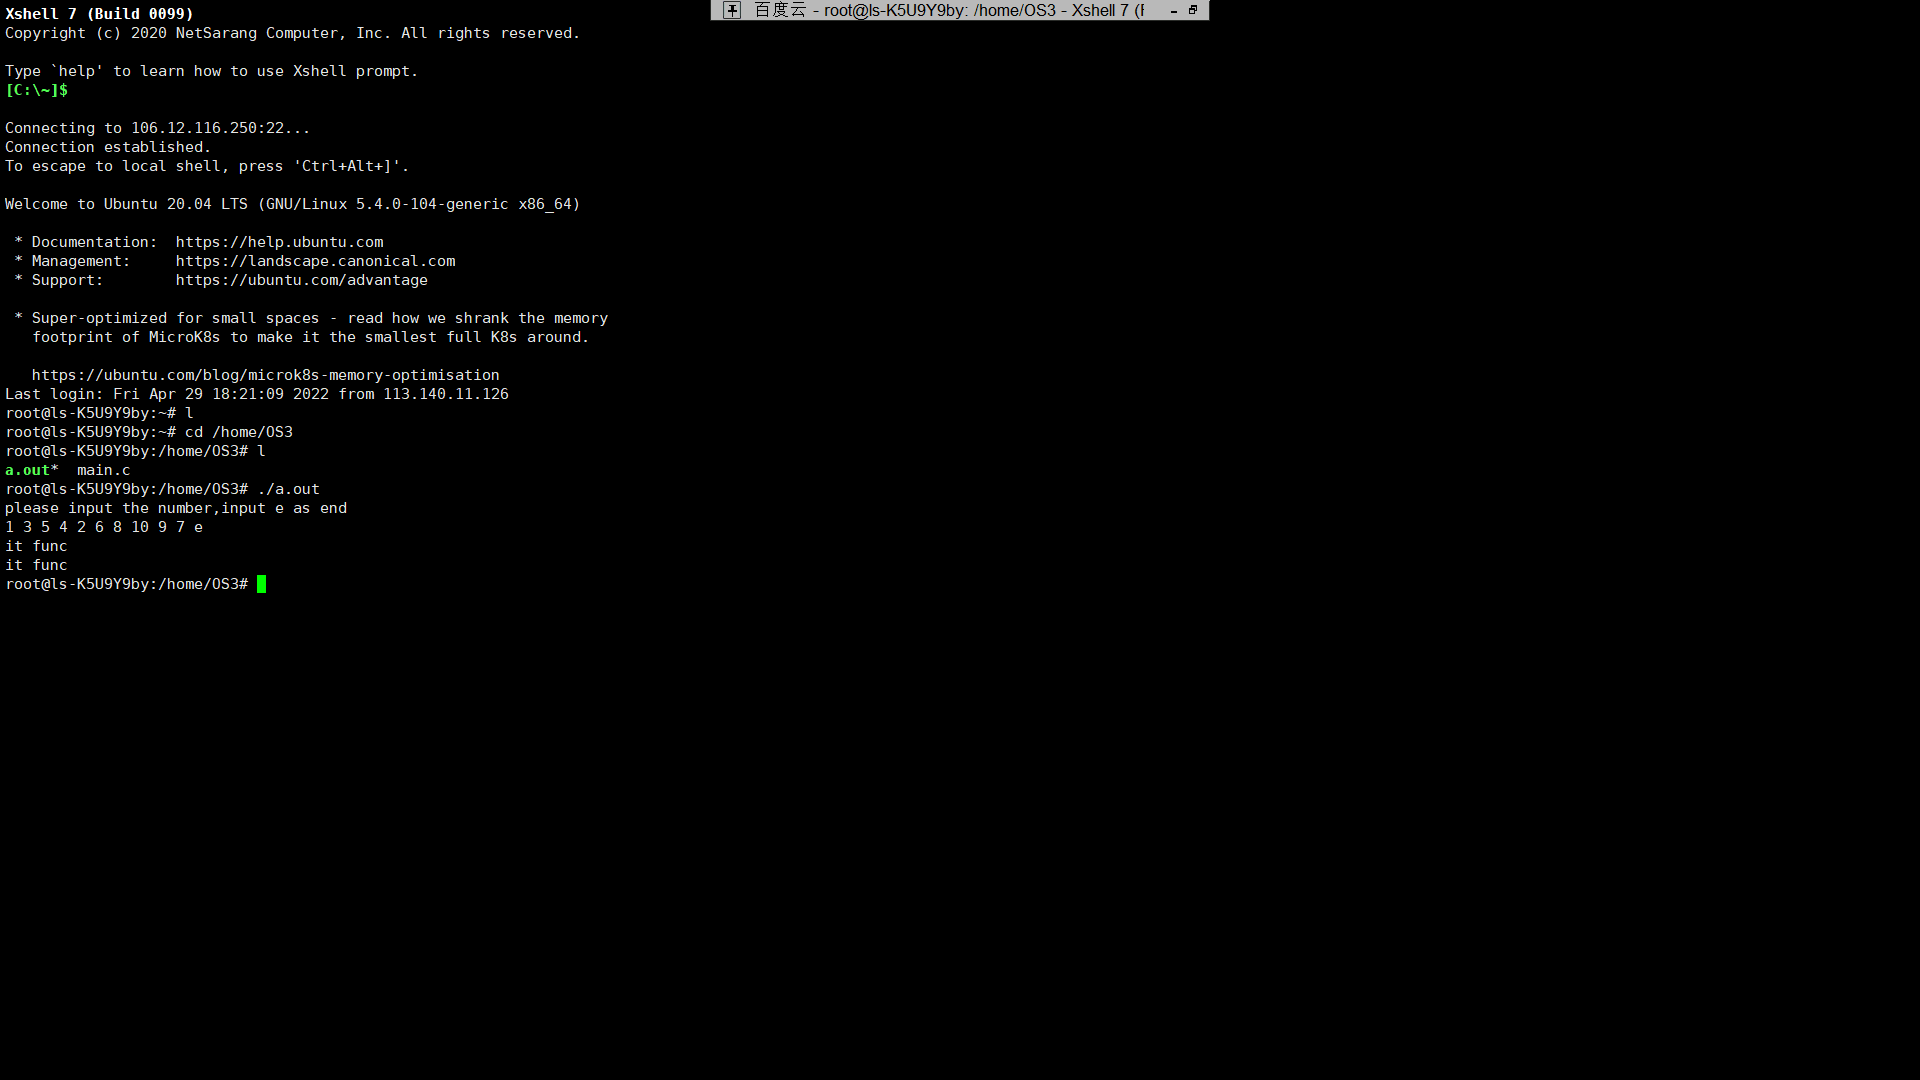The width and height of the screenshot is (1920, 1080).
Task: Click the first 'it func' output line
Action: point(36,546)
